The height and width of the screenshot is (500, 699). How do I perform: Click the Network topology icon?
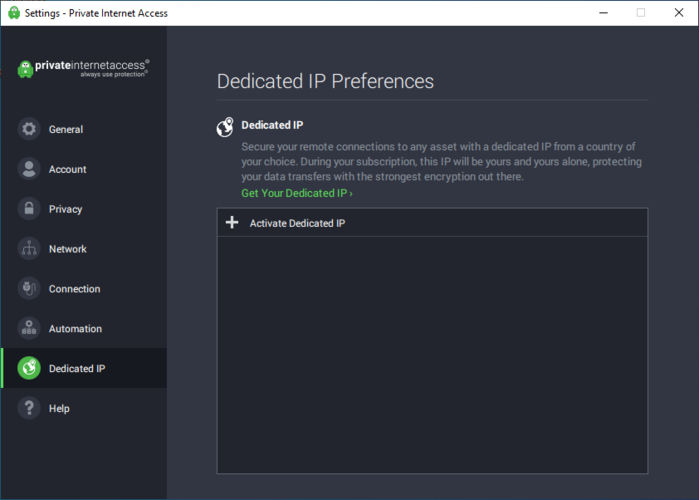click(x=29, y=249)
